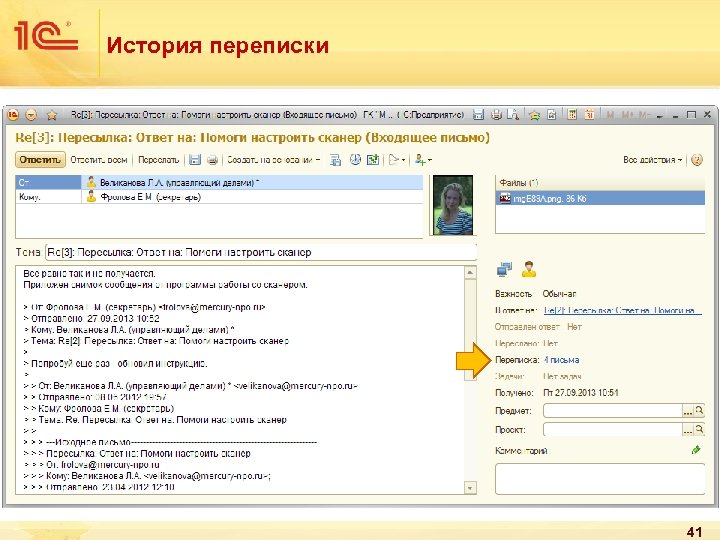Open the 'Переписка: 4 письма' link
This screenshot has width=720, height=540.
(561, 360)
